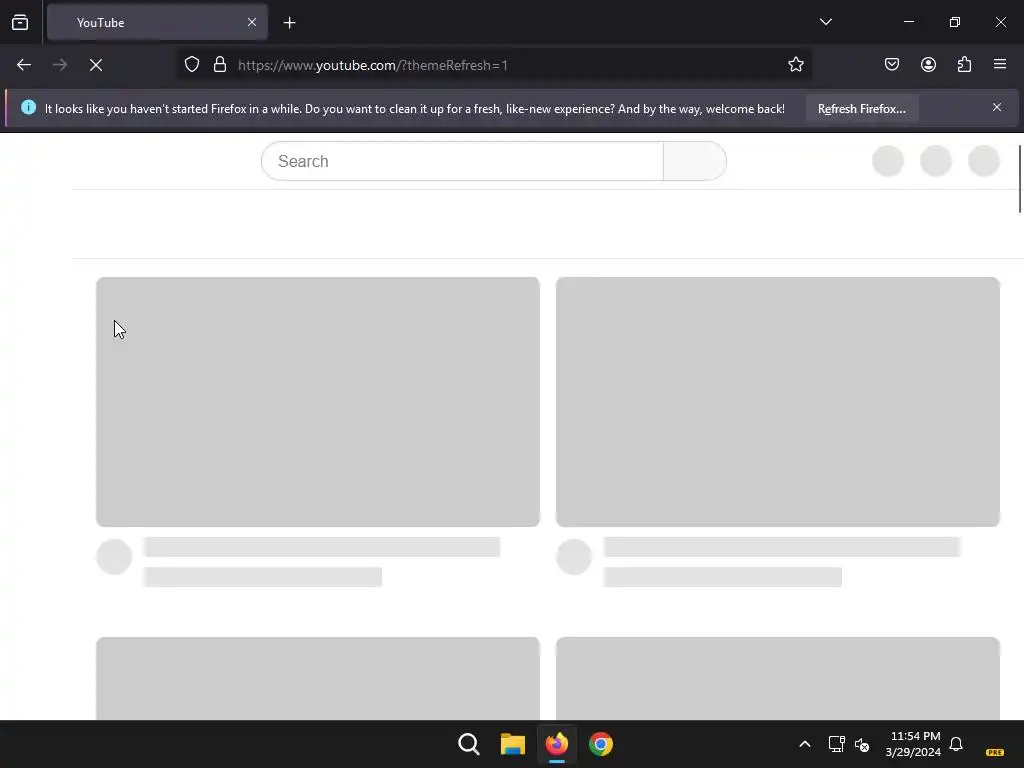Open the Extensions panel

point(964,65)
